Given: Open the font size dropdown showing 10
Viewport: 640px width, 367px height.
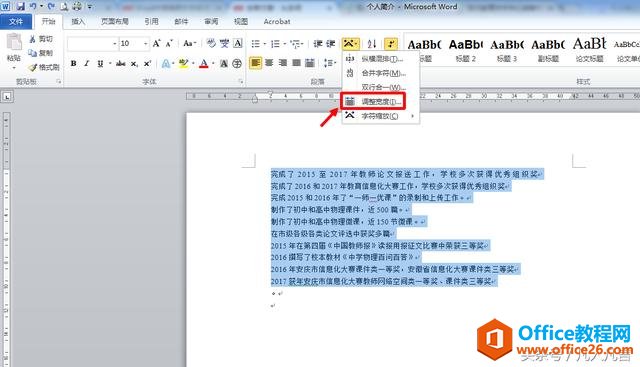Looking at the screenshot, I should pos(146,43).
